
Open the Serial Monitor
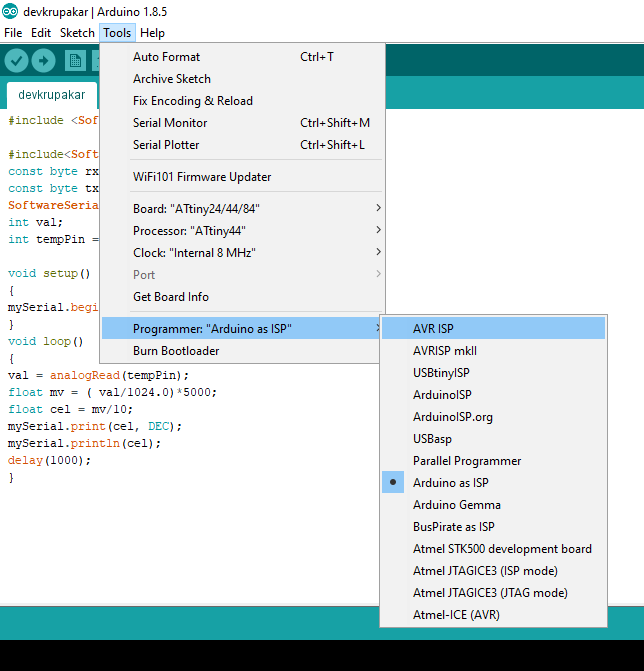coord(242,123)
